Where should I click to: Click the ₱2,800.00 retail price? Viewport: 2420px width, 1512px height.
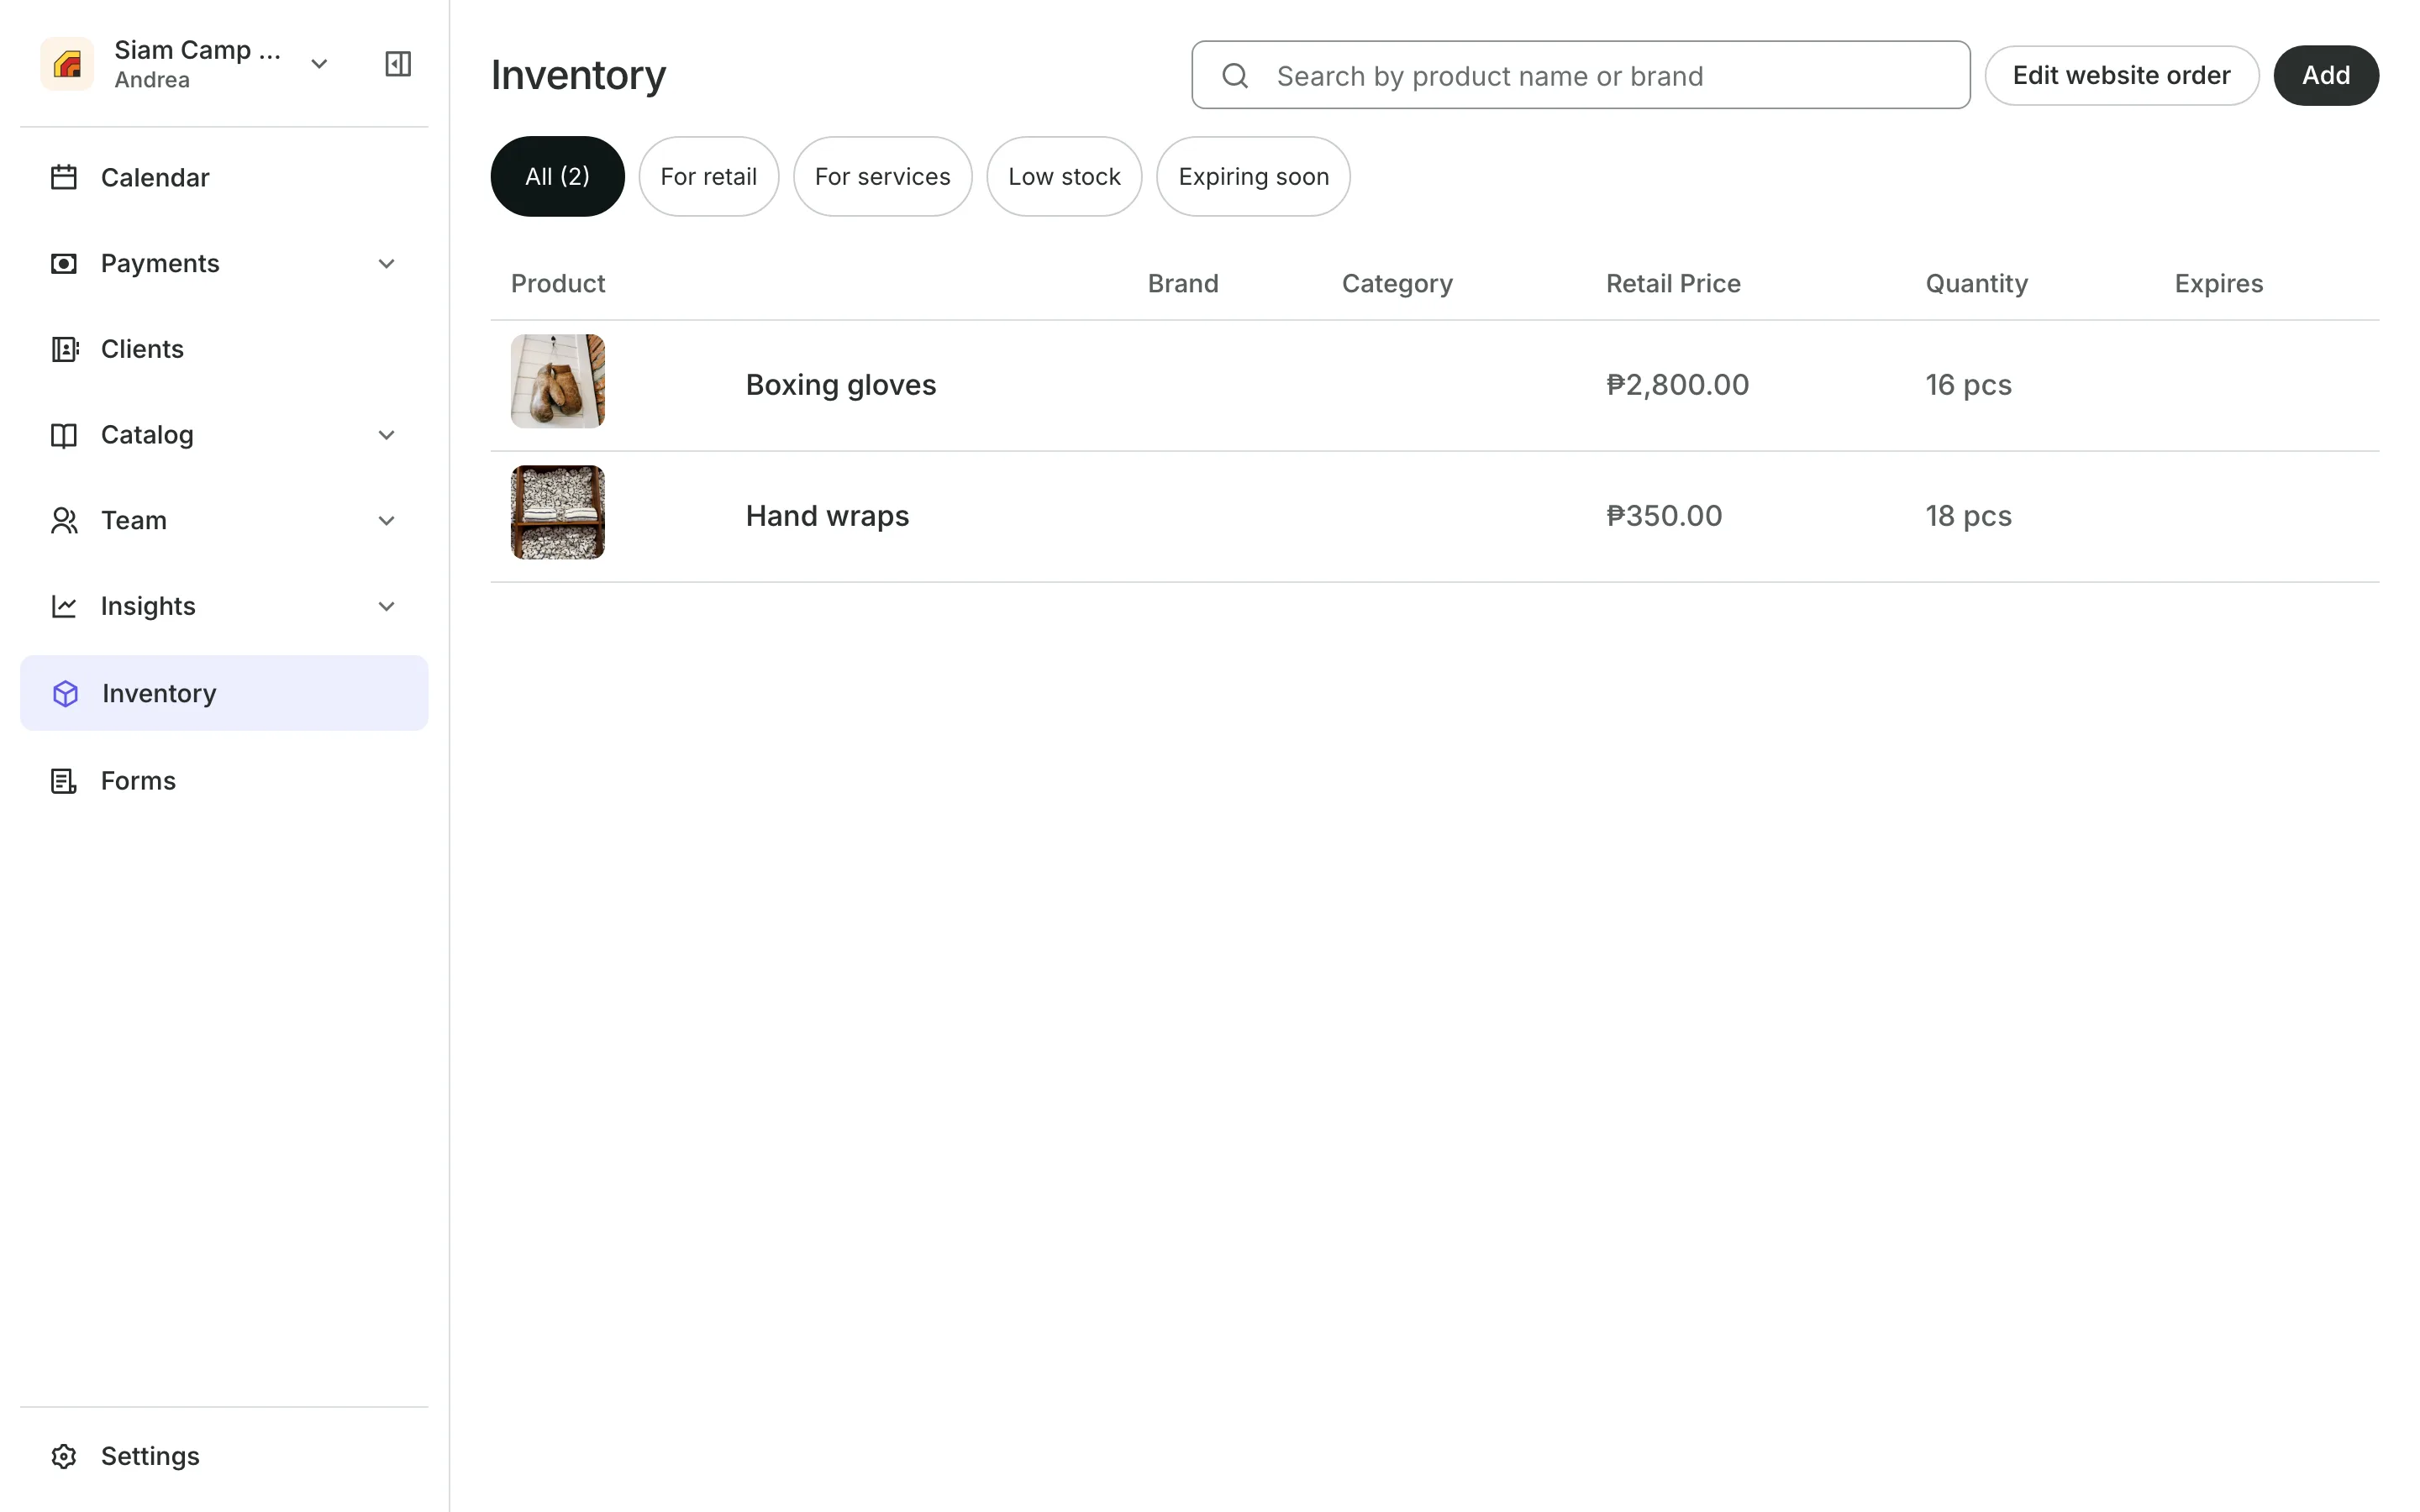tap(1677, 385)
